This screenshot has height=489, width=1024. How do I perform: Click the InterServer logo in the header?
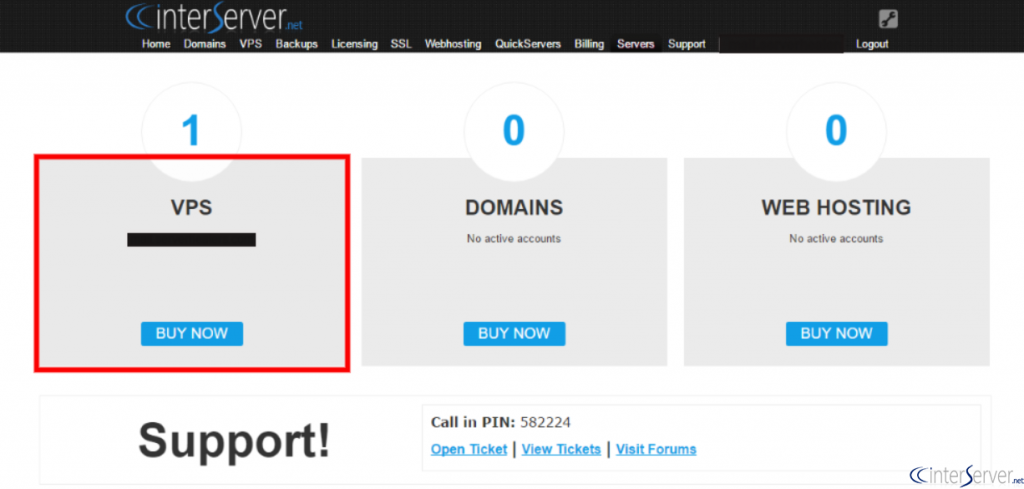(214, 17)
